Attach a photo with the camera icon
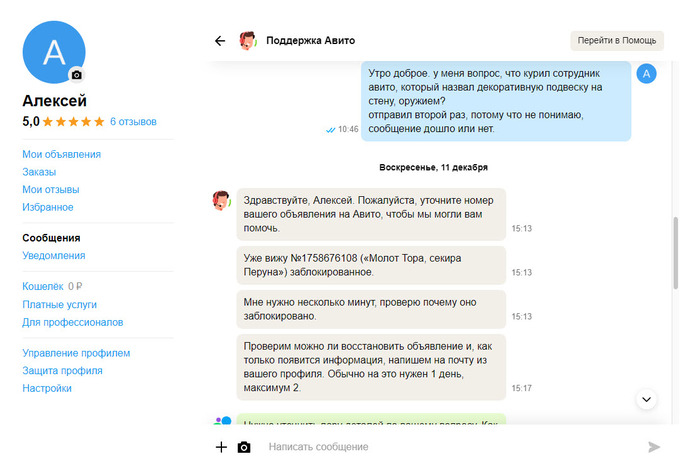 (244, 447)
